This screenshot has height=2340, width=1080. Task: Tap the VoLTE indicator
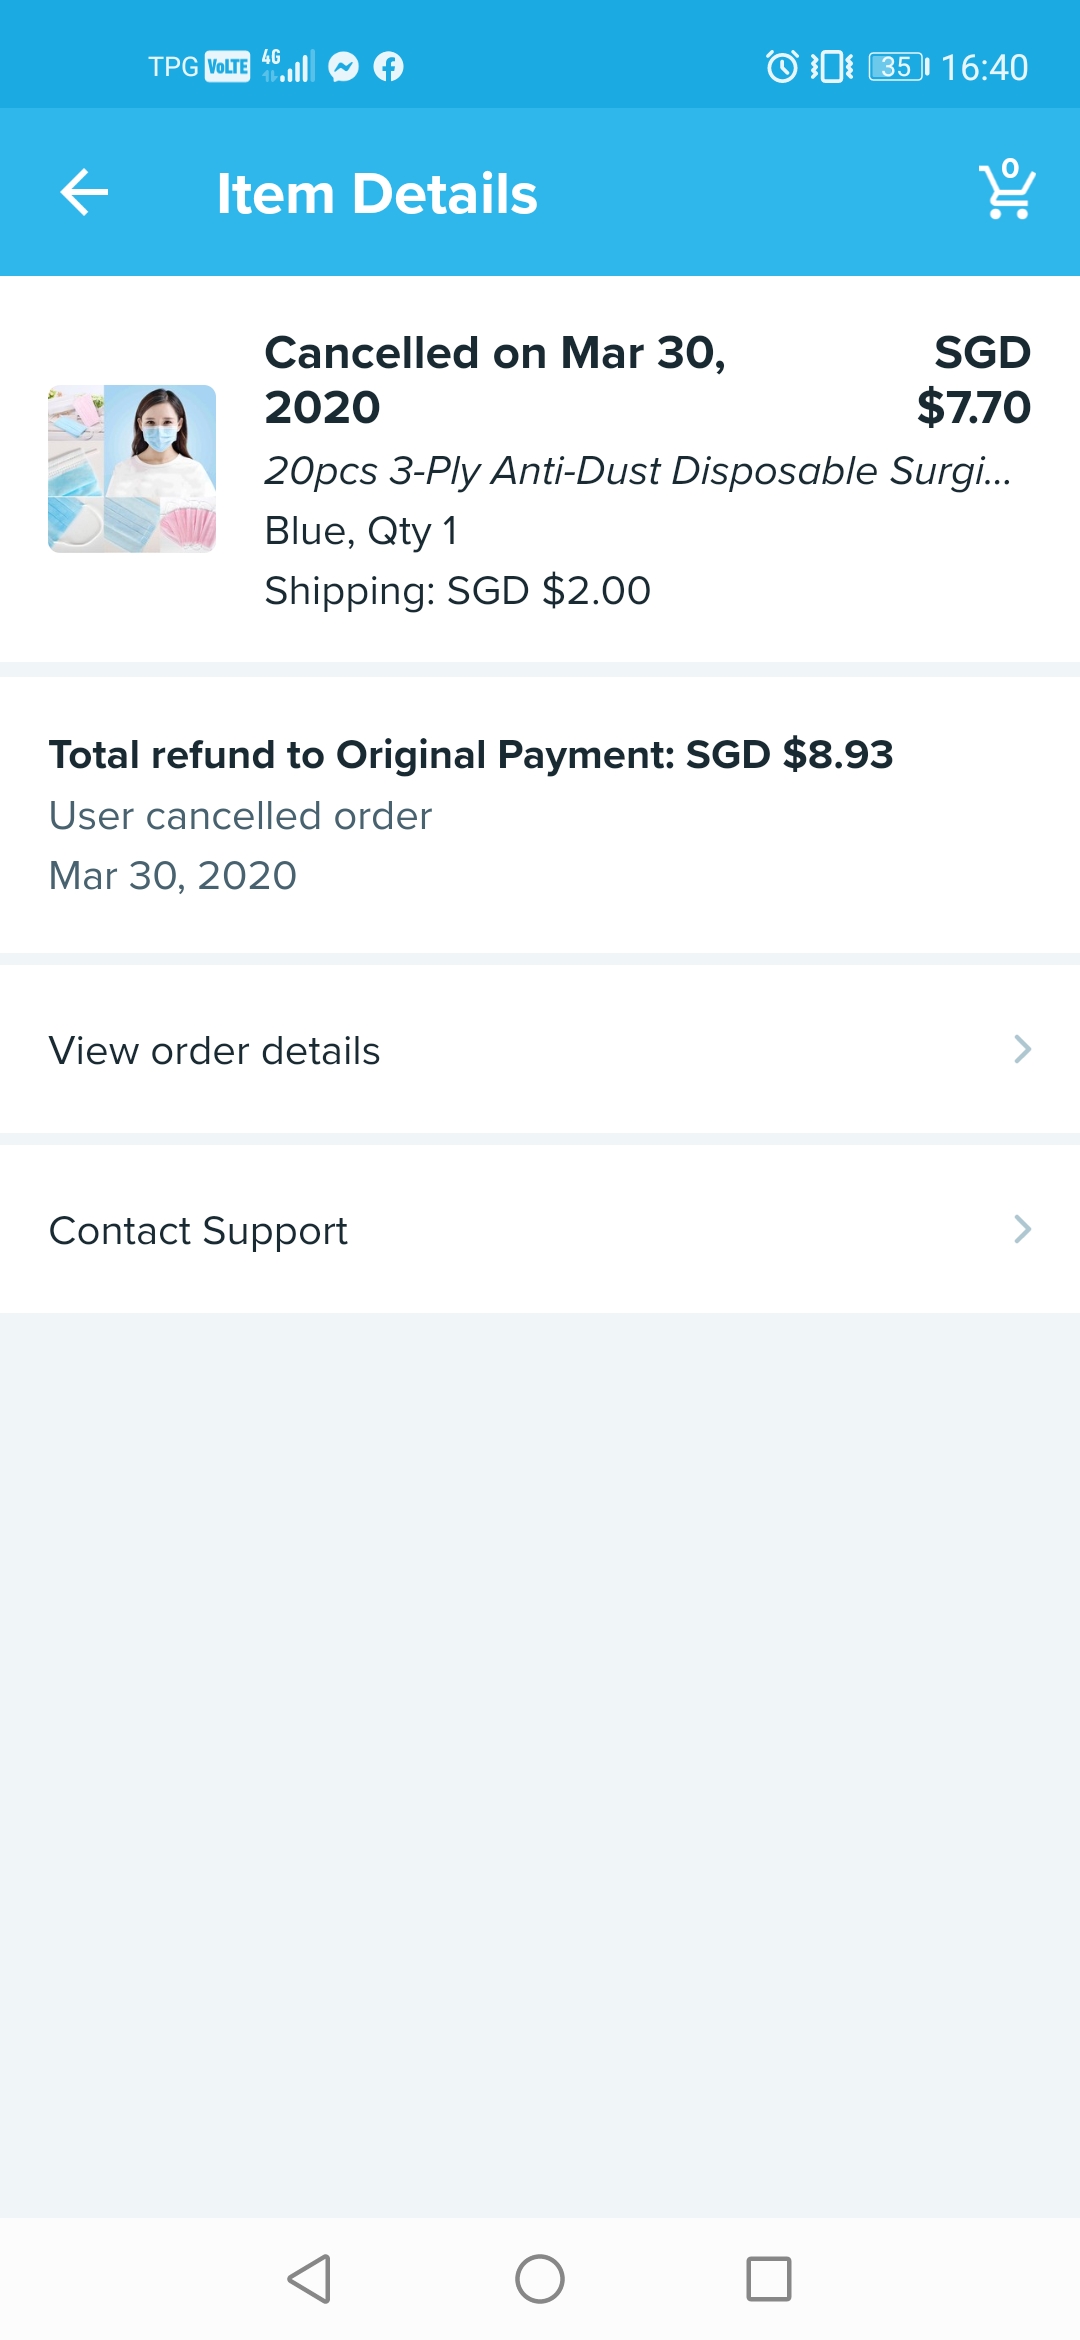[x=229, y=66]
